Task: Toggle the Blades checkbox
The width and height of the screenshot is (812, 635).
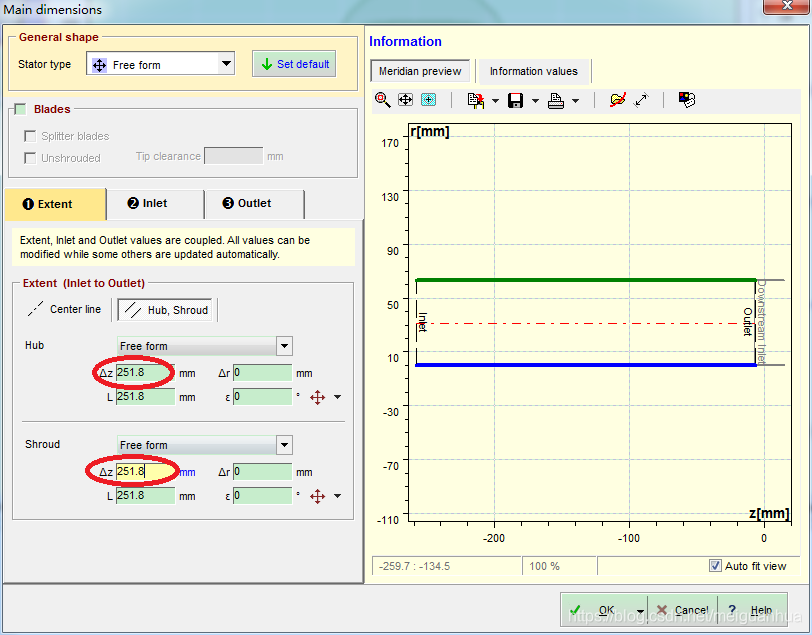Action: (20, 109)
